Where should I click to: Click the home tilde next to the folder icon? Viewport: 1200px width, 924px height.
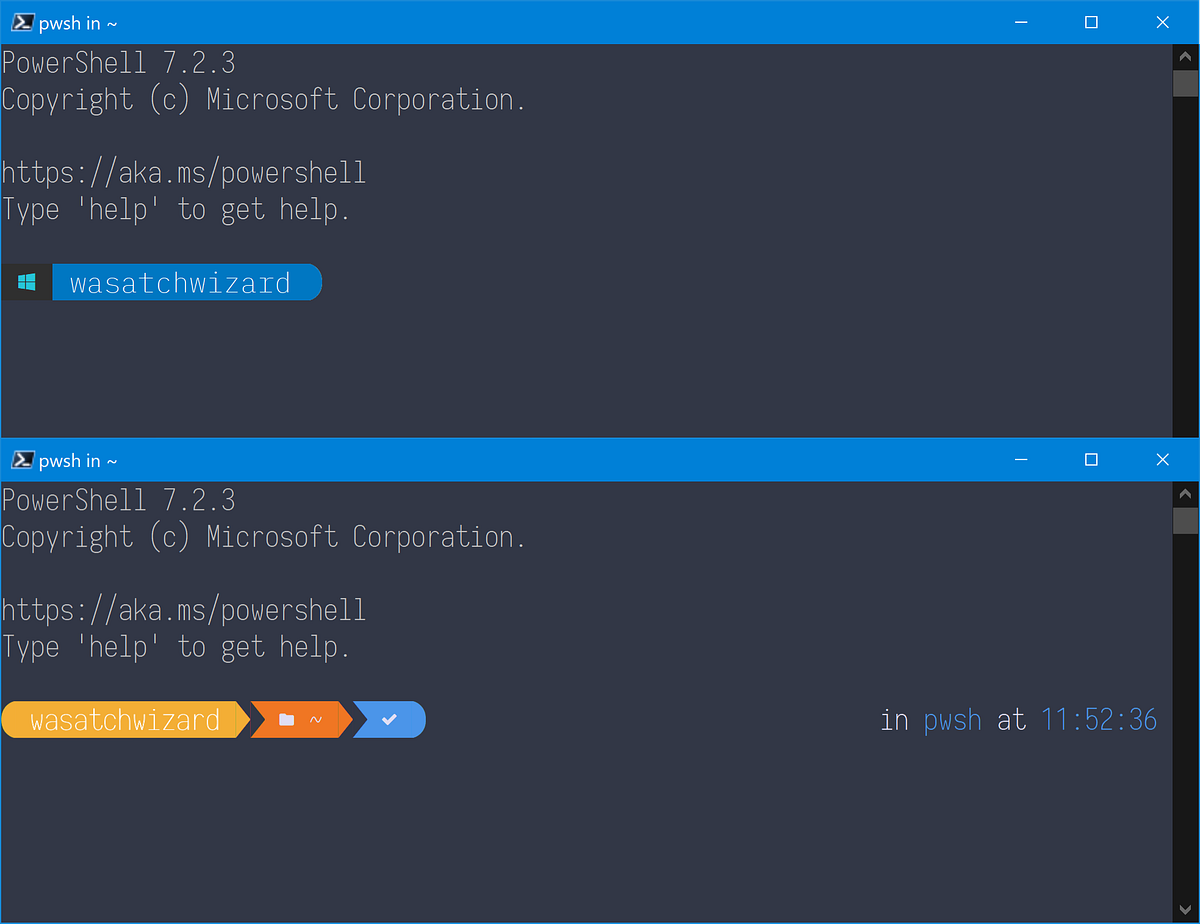[318, 719]
